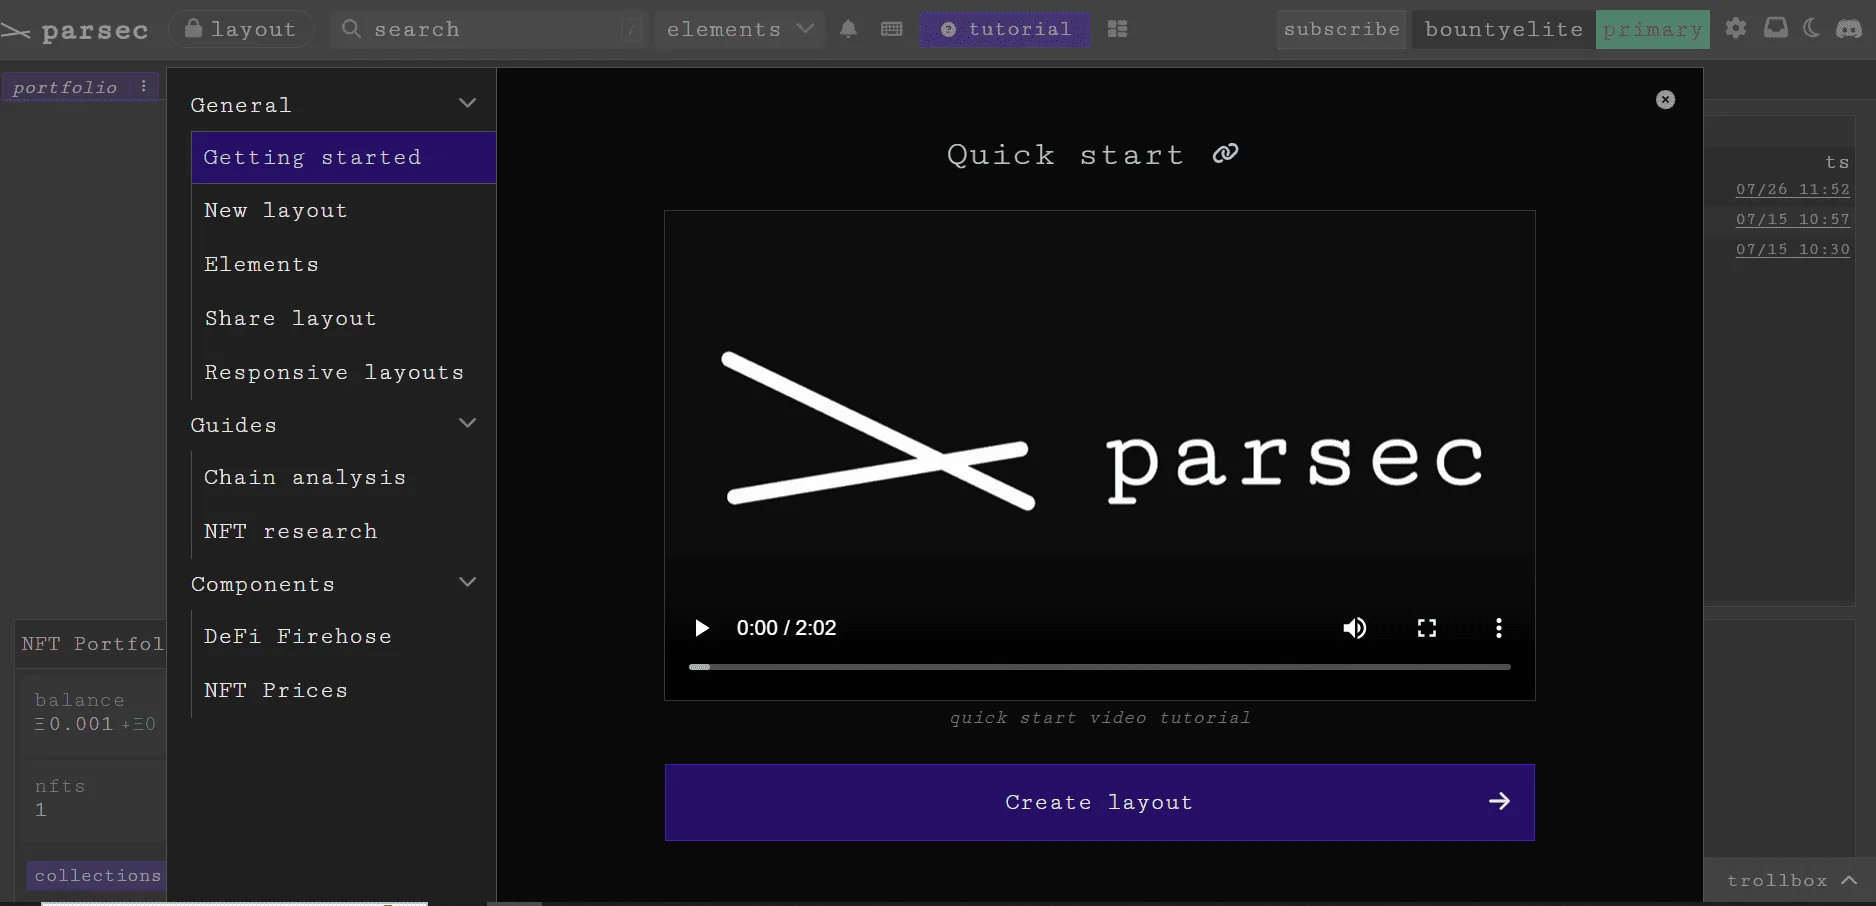Screen dimensions: 1876x906
Task: Collapse the Guides section
Action: tap(467, 423)
